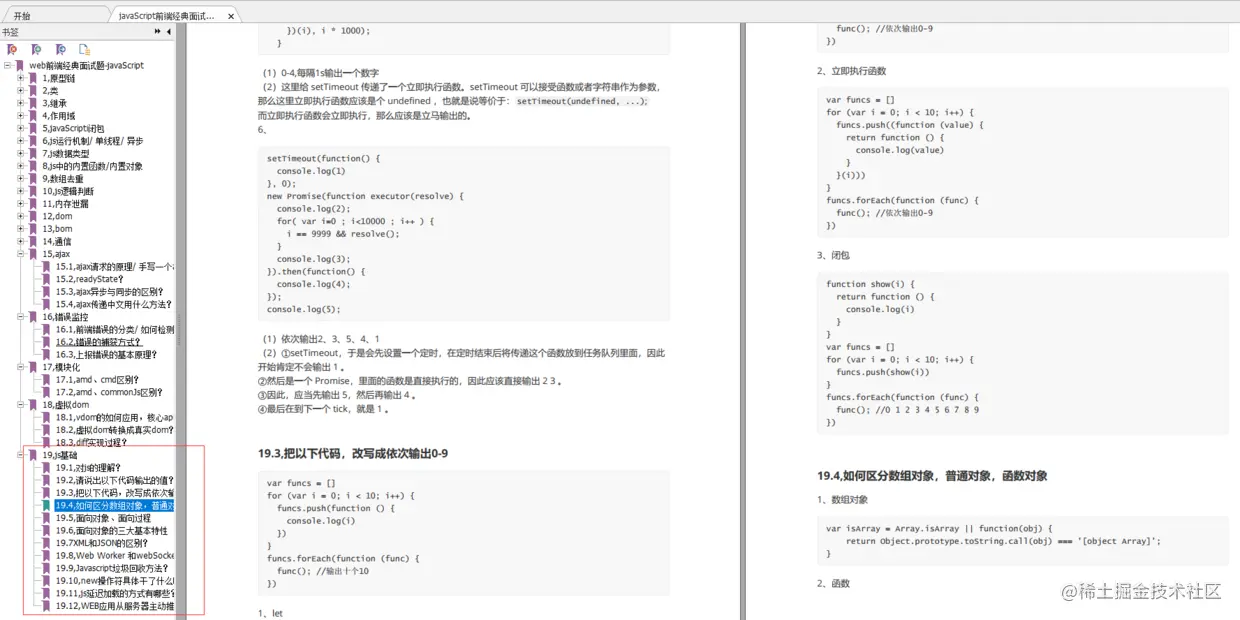Image resolution: width=1240 pixels, height=620 pixels.
Task: Open bookmark 19.6,面向对象的三大基本特性
Action: pos(111,531)
